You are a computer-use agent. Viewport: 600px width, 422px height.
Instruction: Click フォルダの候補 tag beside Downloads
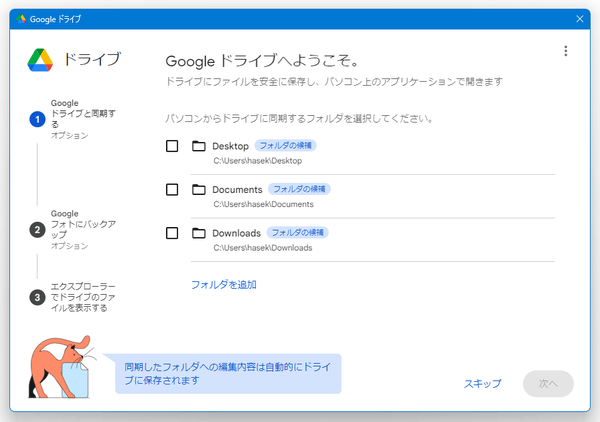(x=297, y=233)
